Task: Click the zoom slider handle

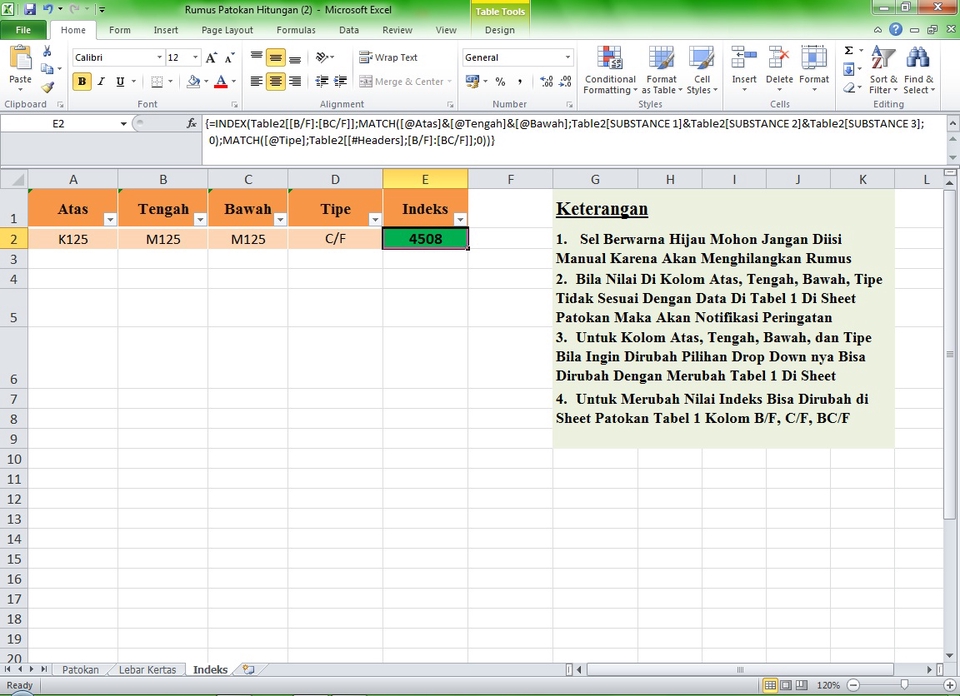Action: [904, 685]
